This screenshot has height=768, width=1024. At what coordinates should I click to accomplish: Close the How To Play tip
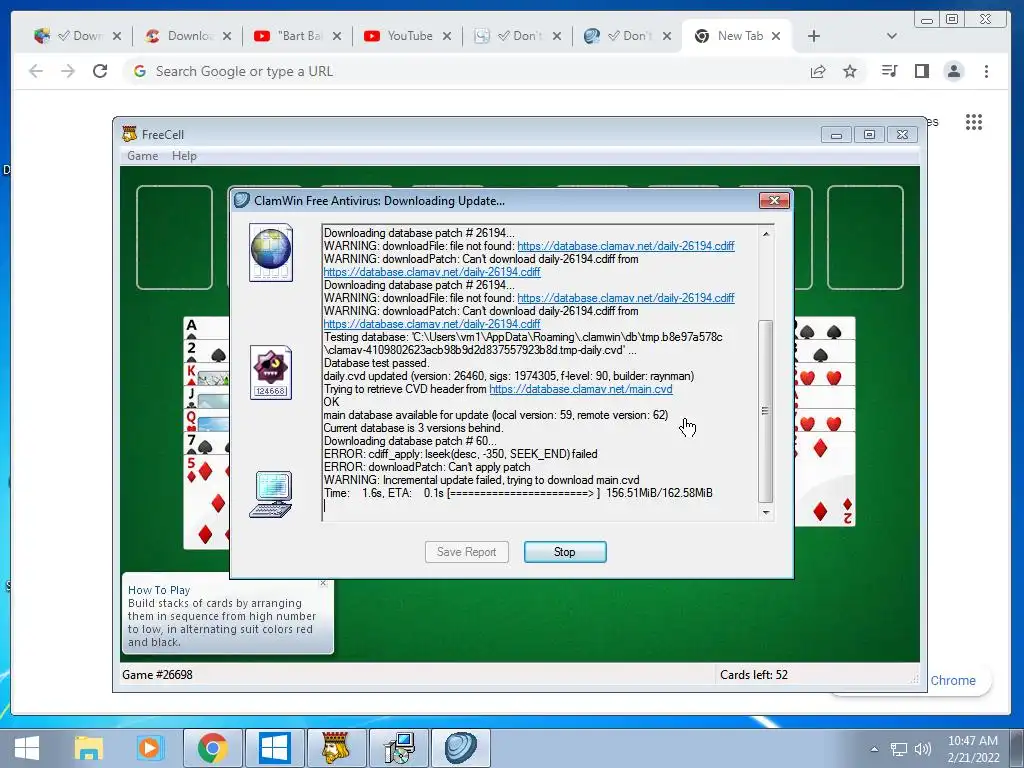coord(323,583)
